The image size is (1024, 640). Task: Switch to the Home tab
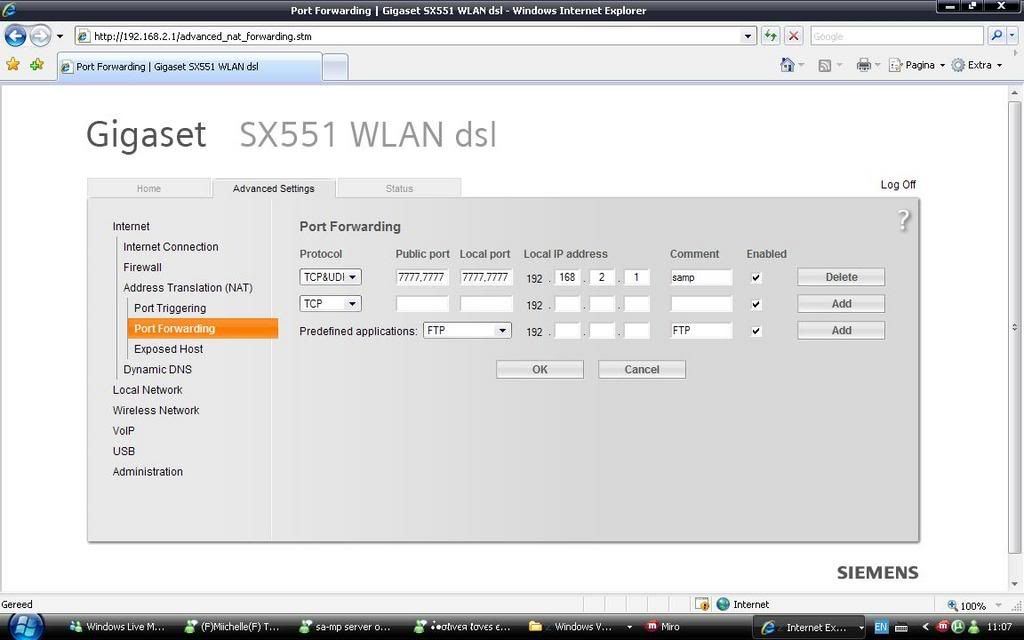tap(149, 188)
